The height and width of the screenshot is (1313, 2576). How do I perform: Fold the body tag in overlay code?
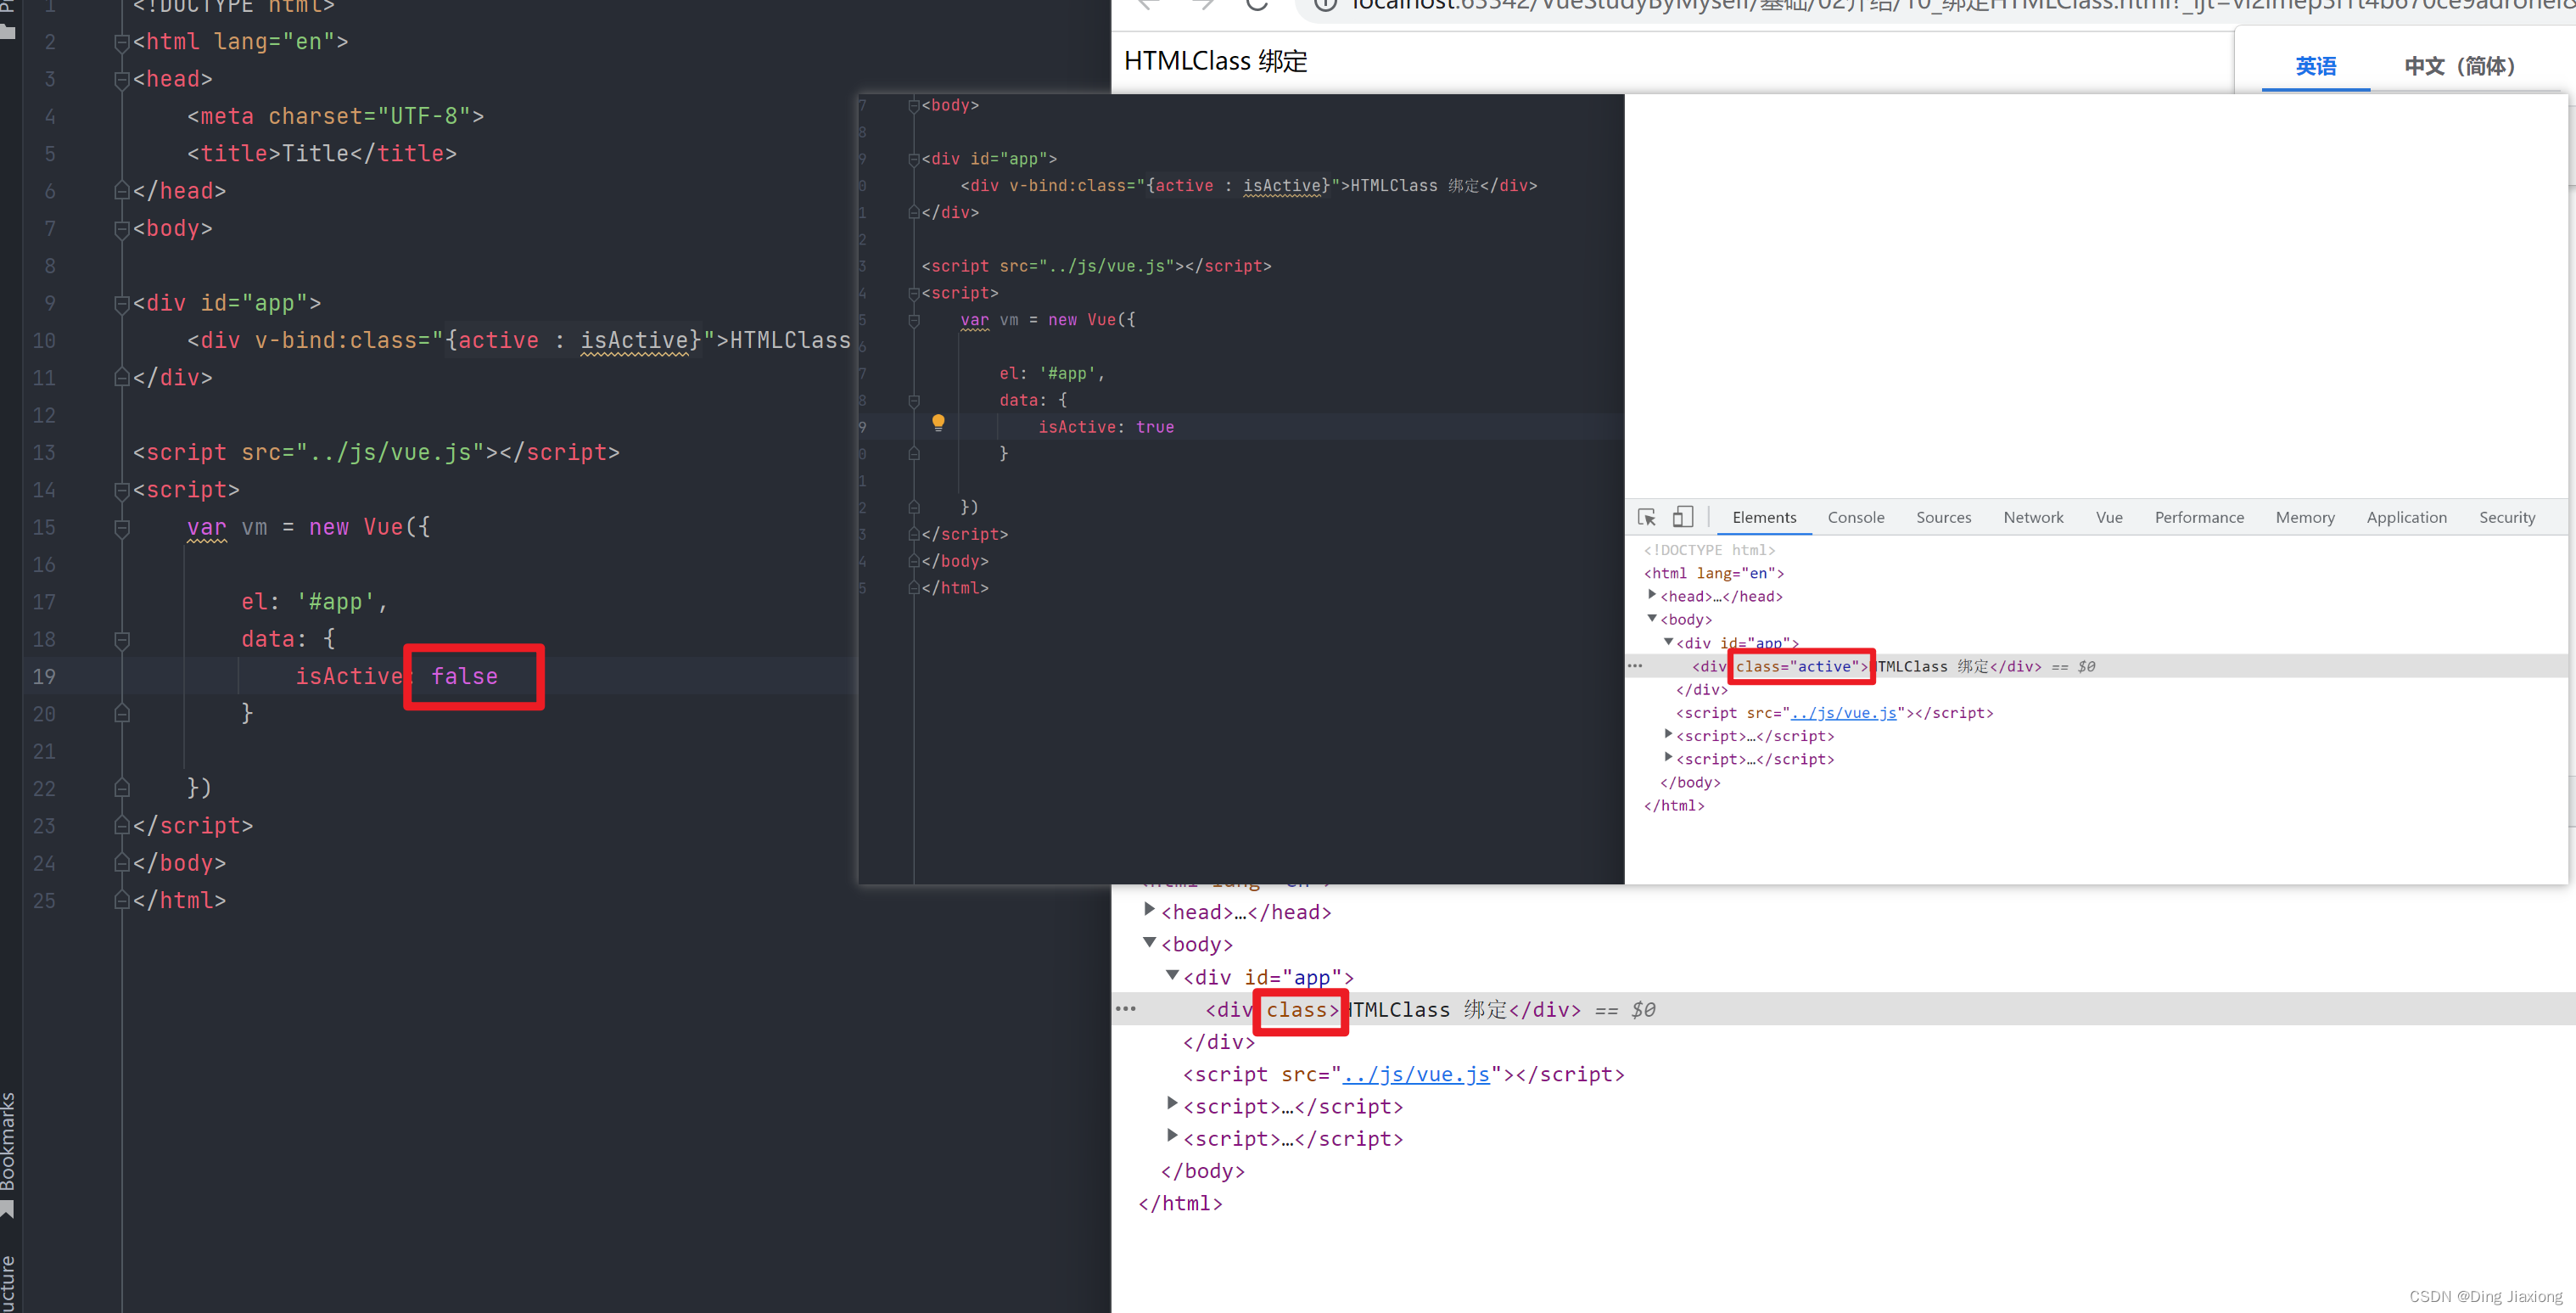pos(913,105)
